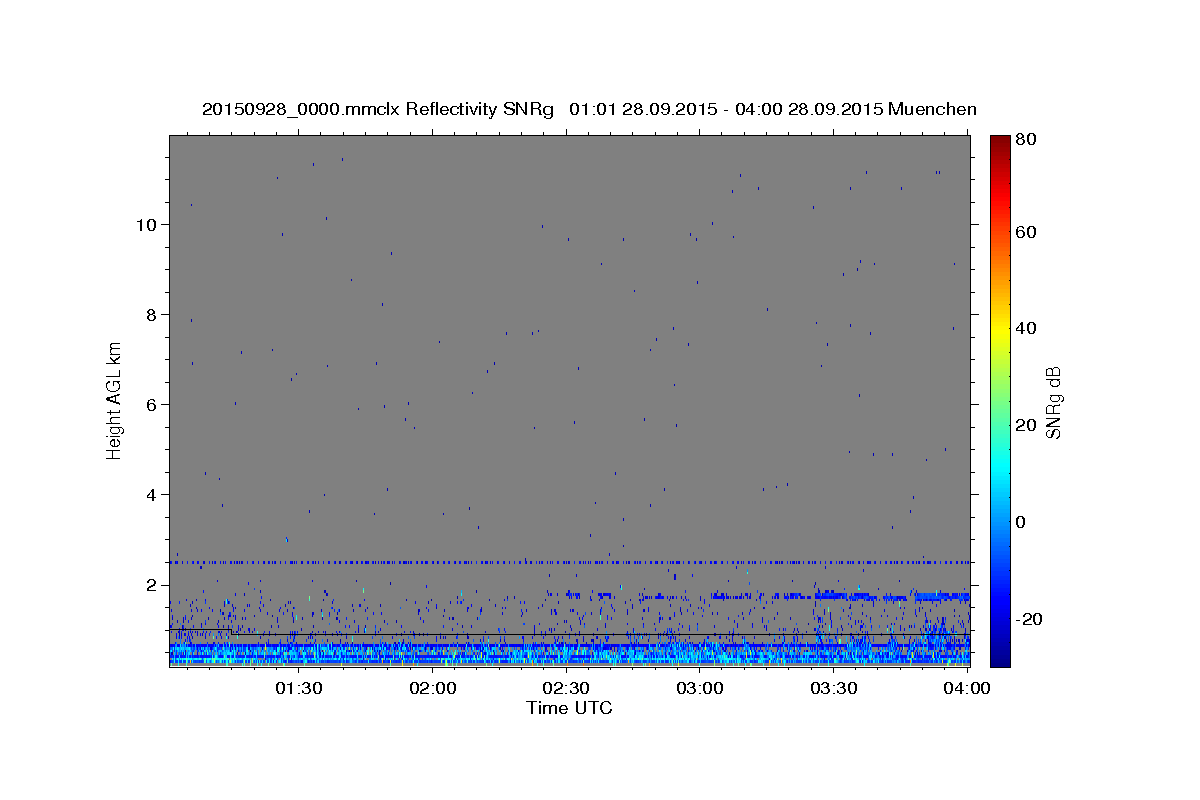Image resolution: width=1200 pixels, height=800 pixels.
Task: Click the colorbar value 60
Action: pos(1027,232)
